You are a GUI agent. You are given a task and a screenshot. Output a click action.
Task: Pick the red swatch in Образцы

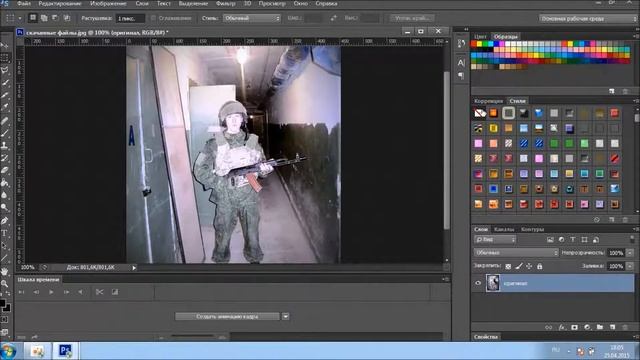(x=473, y=44)
